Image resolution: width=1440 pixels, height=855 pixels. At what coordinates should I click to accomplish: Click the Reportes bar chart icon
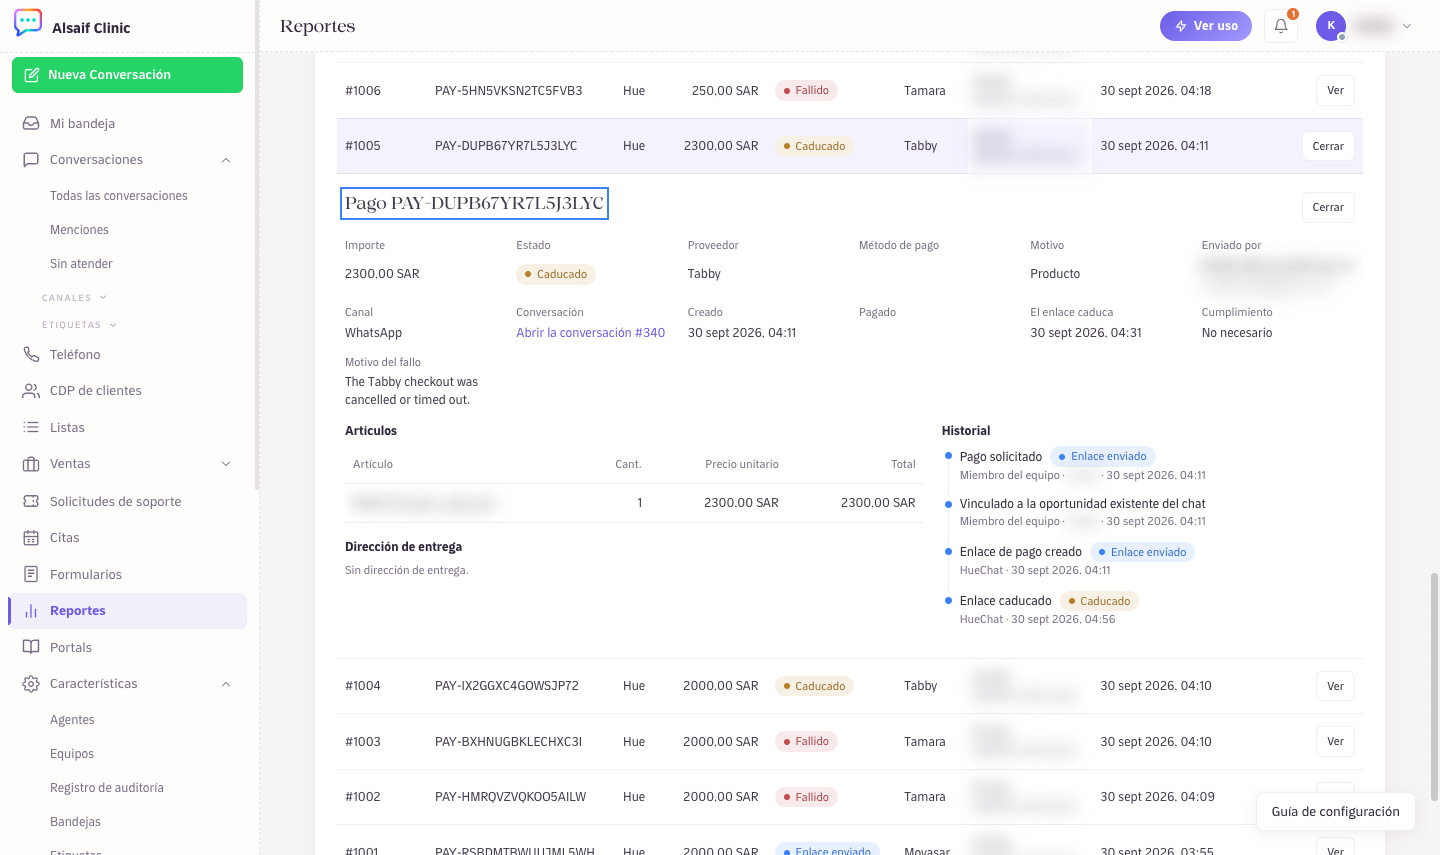[31, 611]
